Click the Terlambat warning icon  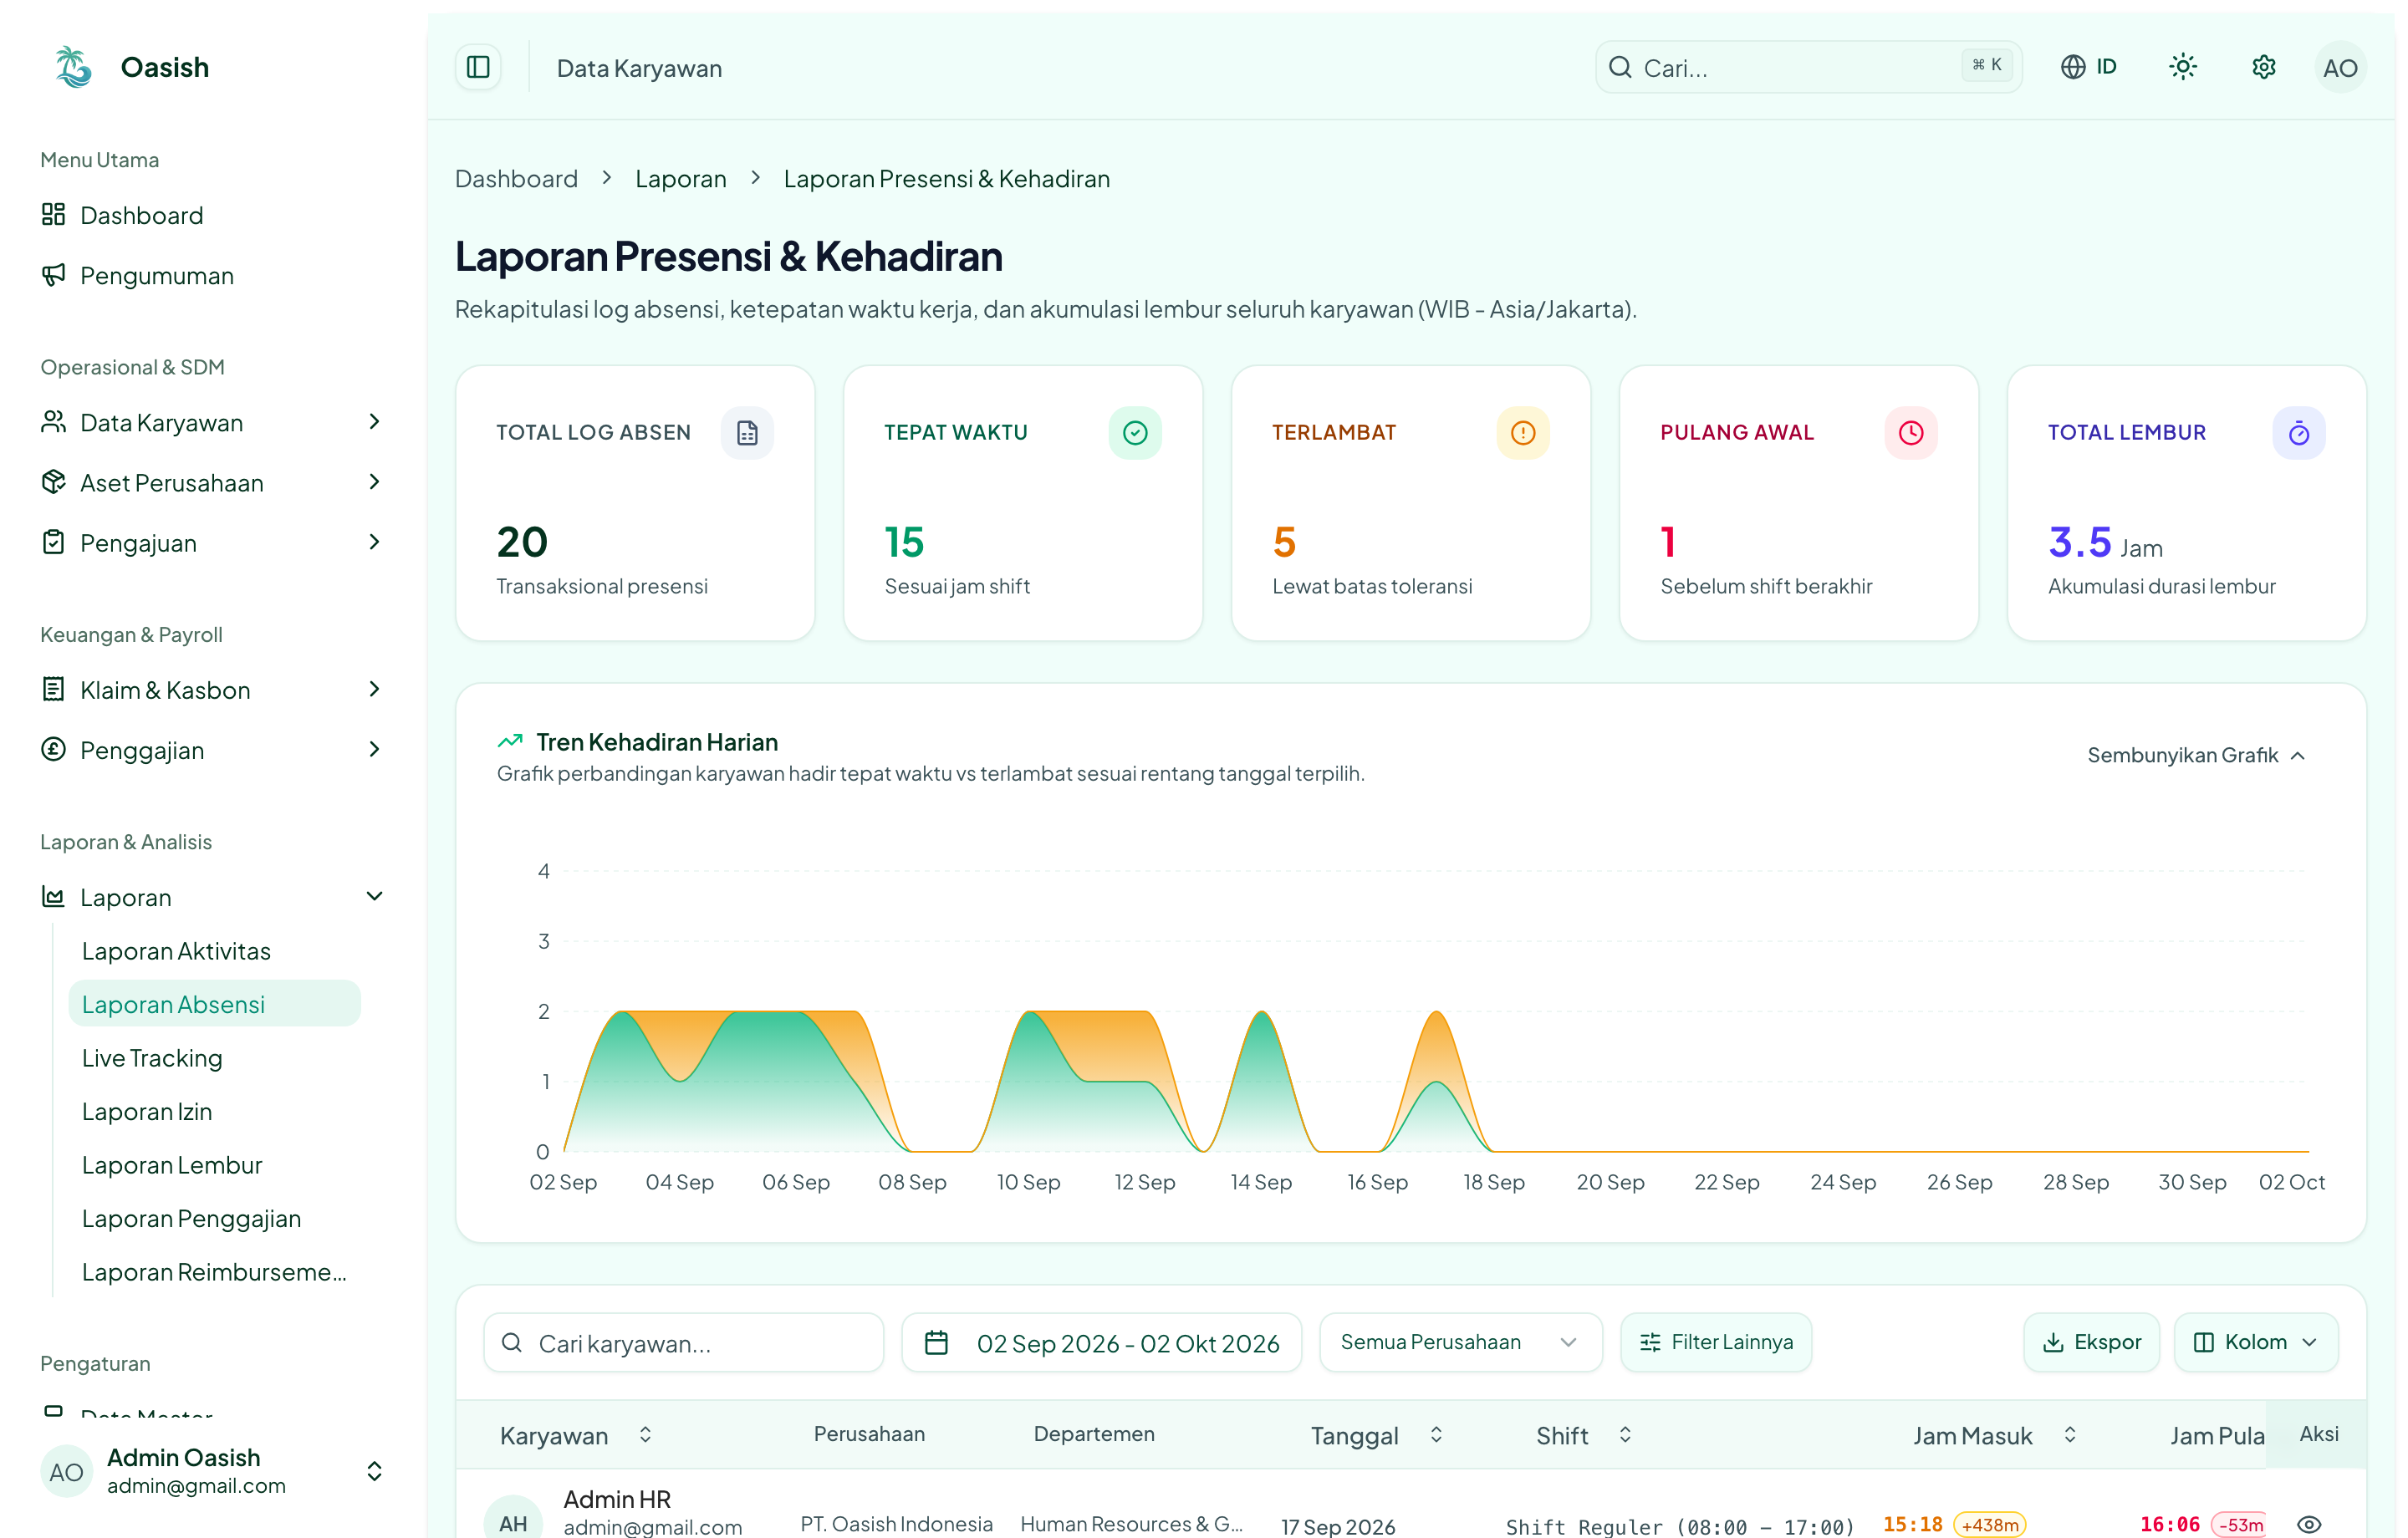(1523, 433)
